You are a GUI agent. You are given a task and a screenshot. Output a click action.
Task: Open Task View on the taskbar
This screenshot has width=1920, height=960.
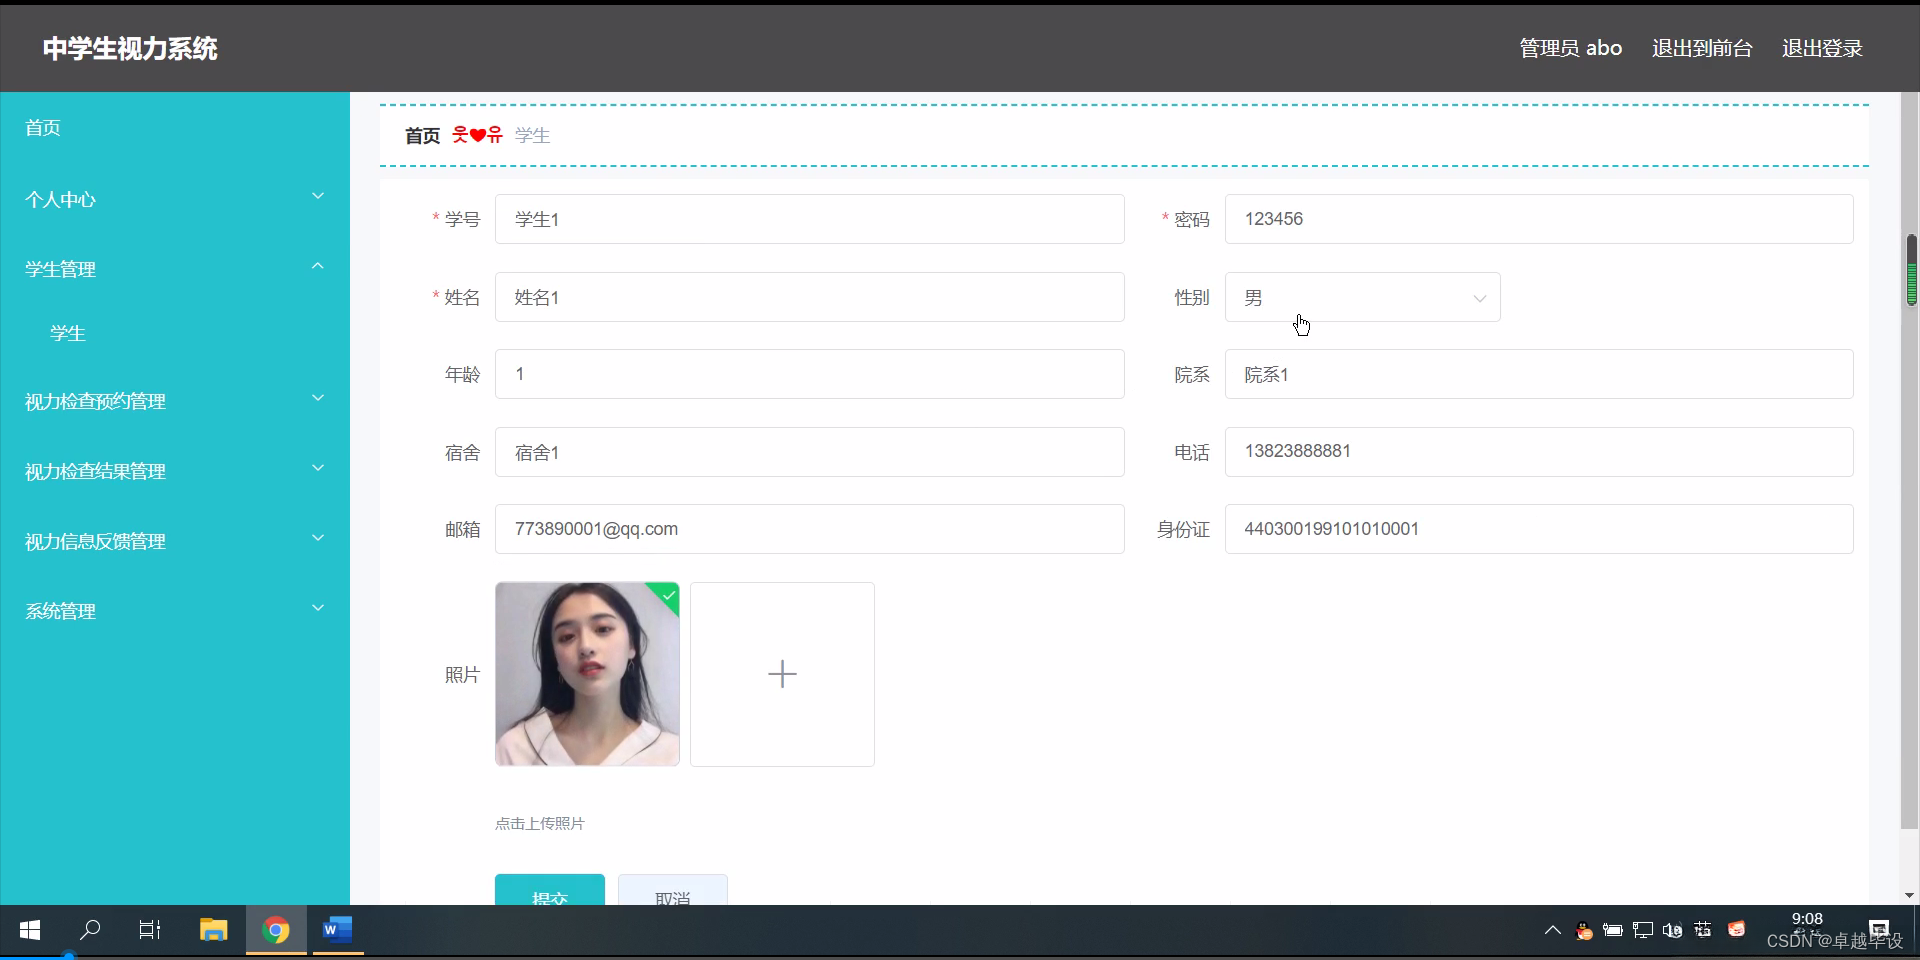tap(149, 930)
